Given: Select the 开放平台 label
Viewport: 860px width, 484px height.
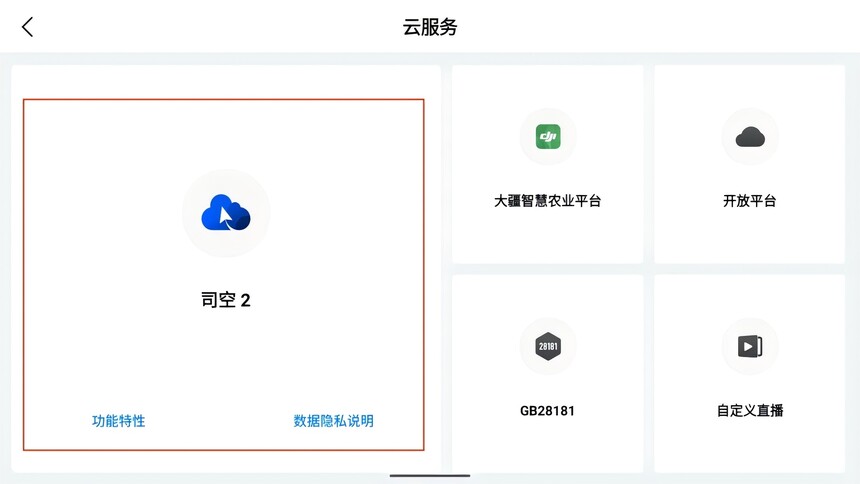Looking at the screenshot, I should pos(750,201).
